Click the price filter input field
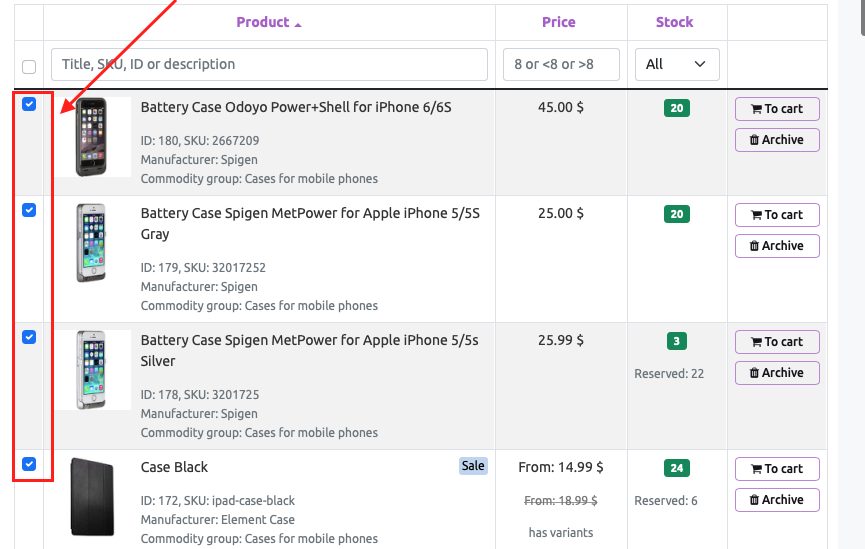This screenshot has height=549, width=865. click(561, 65)
